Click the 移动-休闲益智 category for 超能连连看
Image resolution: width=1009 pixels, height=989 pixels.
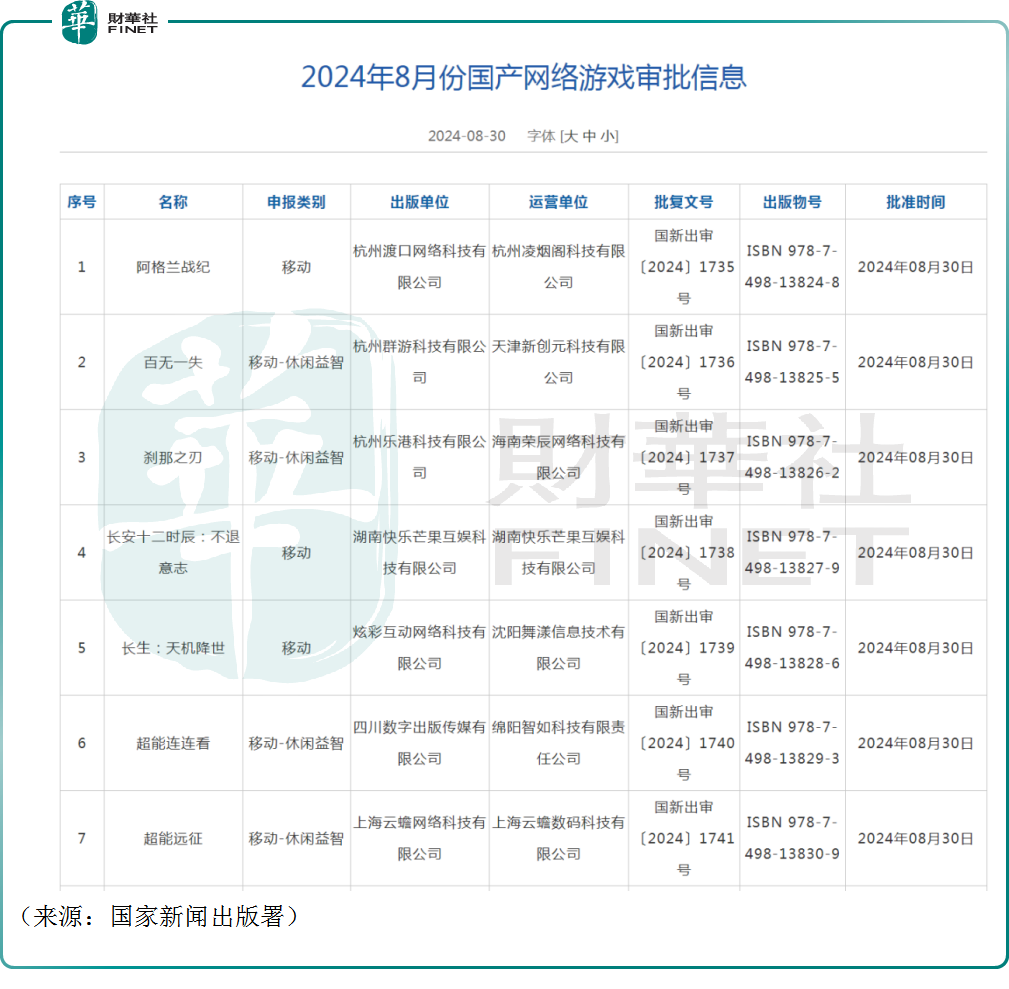pyautogui.click(x=296, y=743)
